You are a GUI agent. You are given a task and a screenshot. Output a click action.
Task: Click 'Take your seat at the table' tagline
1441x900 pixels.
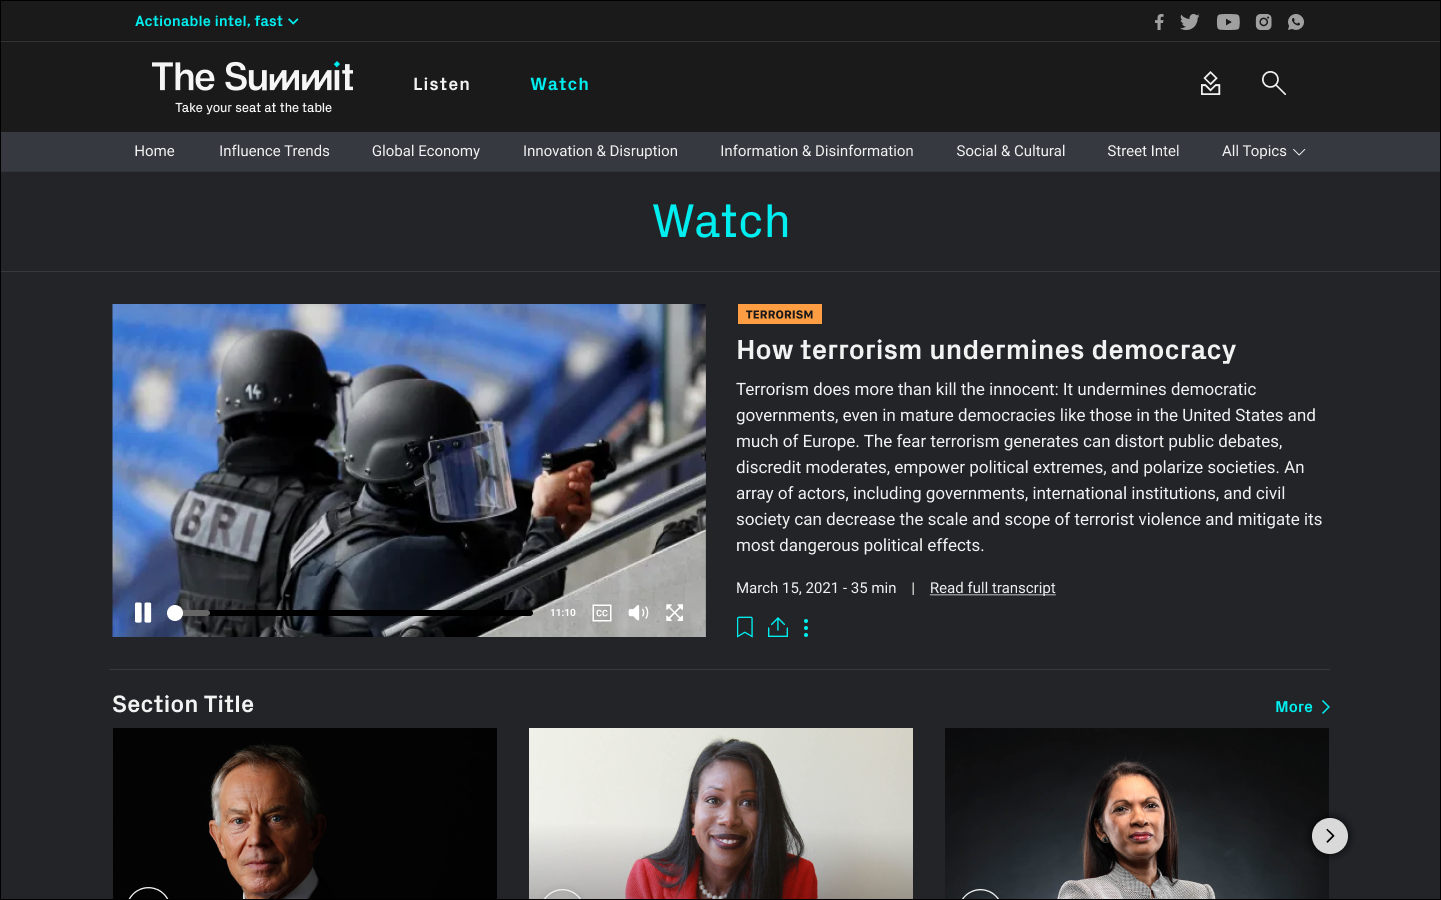(x=253, y=108)
